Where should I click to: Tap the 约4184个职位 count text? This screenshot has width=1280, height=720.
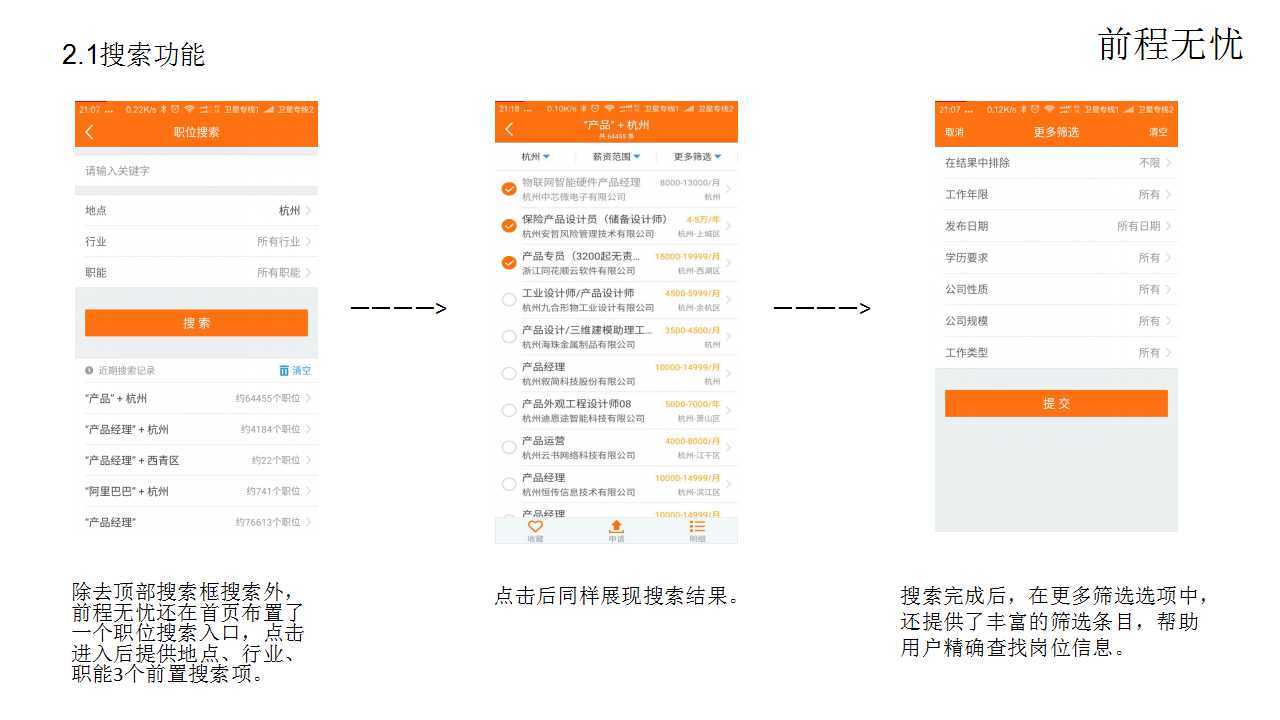pos(270,430)
